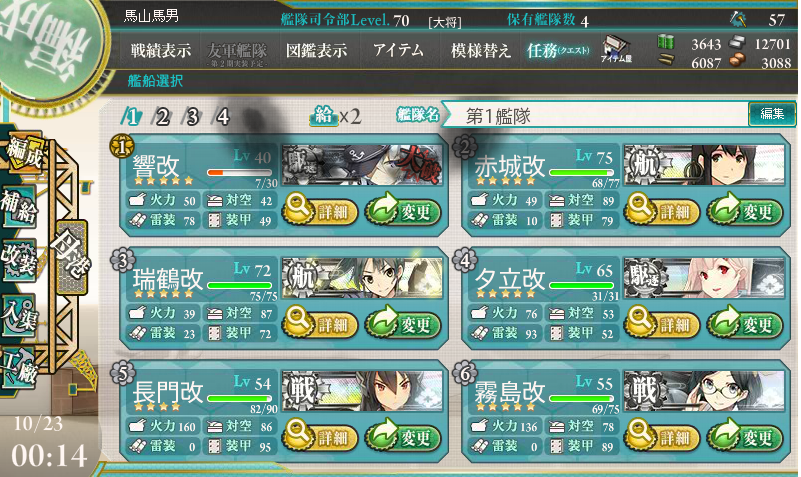Click the 編集 fleet name edit button

click(x=772, y=114)
